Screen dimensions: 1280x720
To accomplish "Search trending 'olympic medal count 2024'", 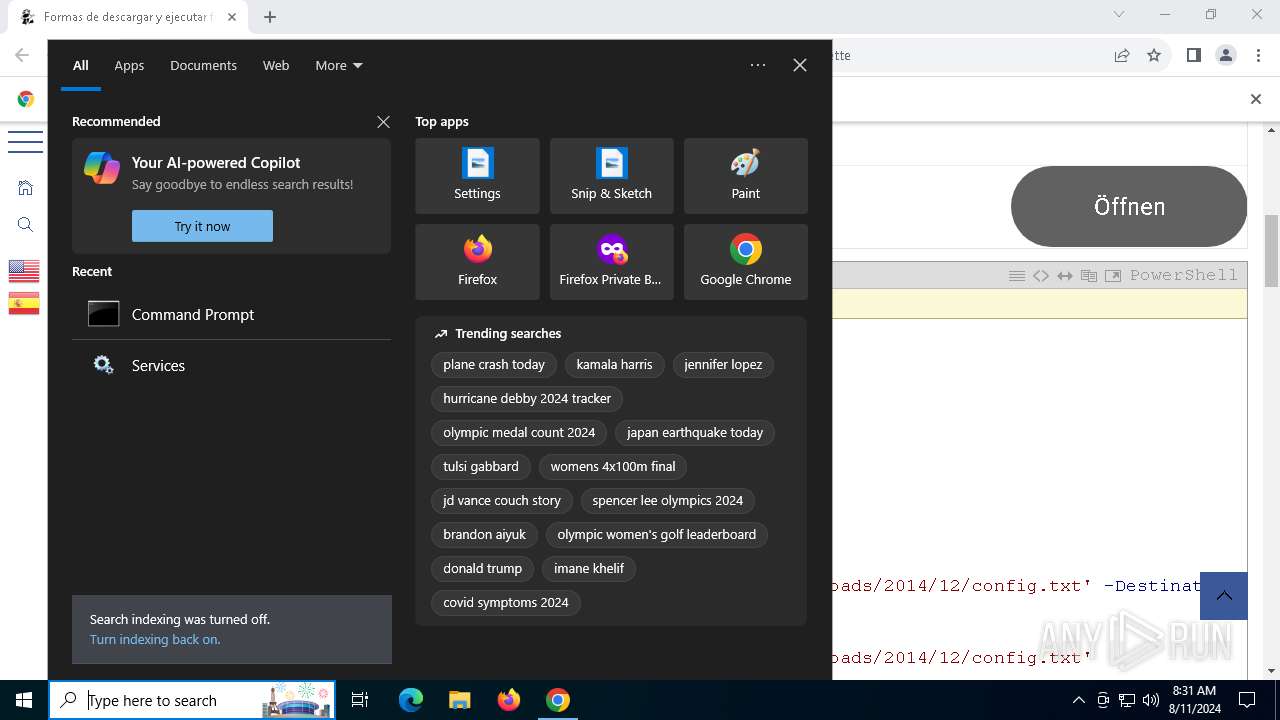I will (519, 433).
